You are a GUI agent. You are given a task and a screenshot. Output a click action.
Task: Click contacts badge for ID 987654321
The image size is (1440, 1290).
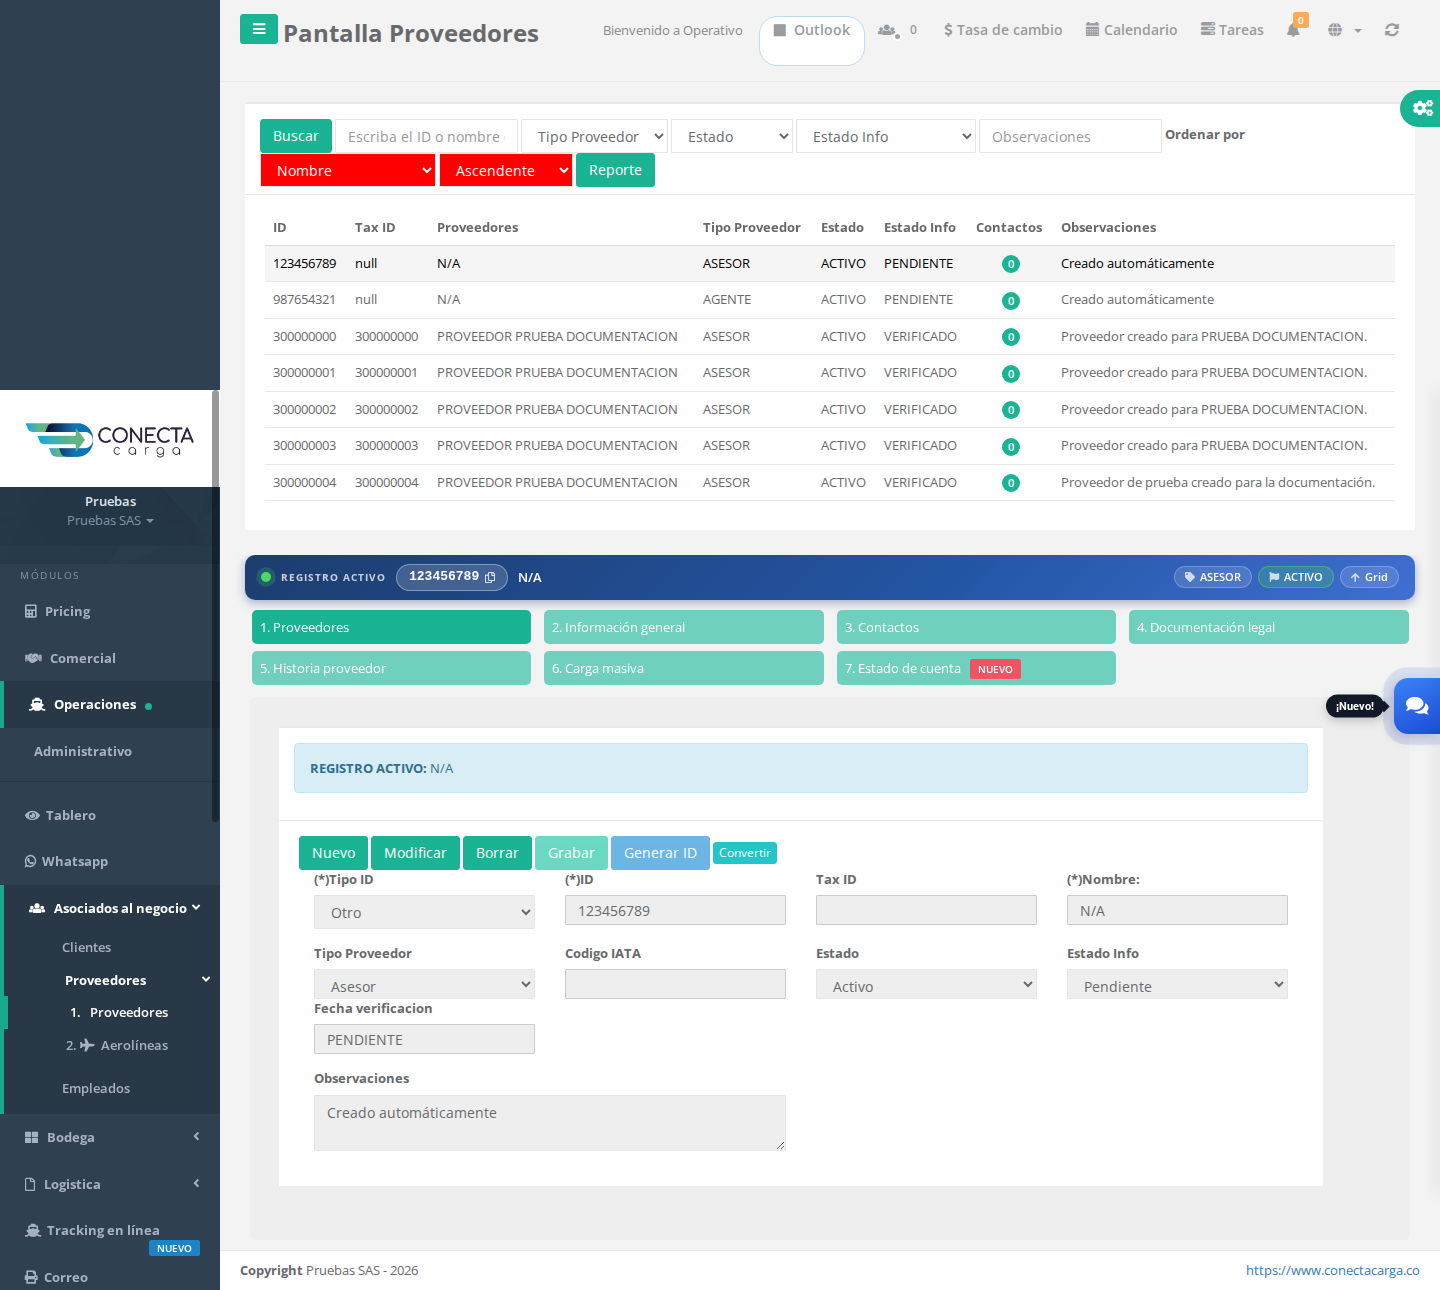click(1011, 301)
